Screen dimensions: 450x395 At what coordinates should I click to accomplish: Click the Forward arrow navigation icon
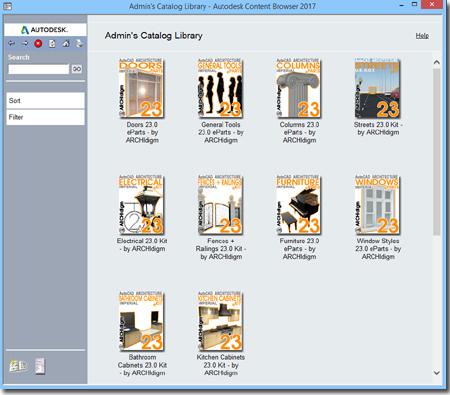point(25,43)
